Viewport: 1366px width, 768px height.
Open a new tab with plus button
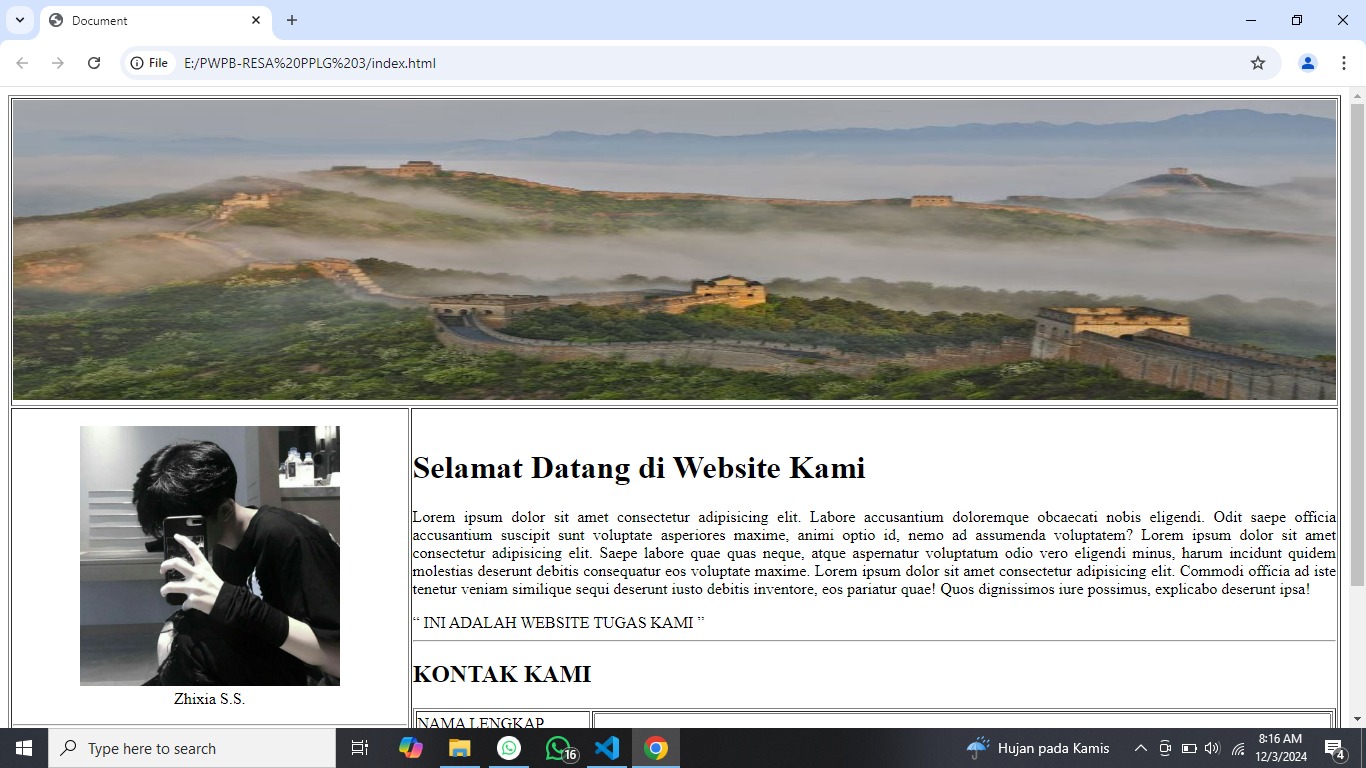click(x=292, y=20)
